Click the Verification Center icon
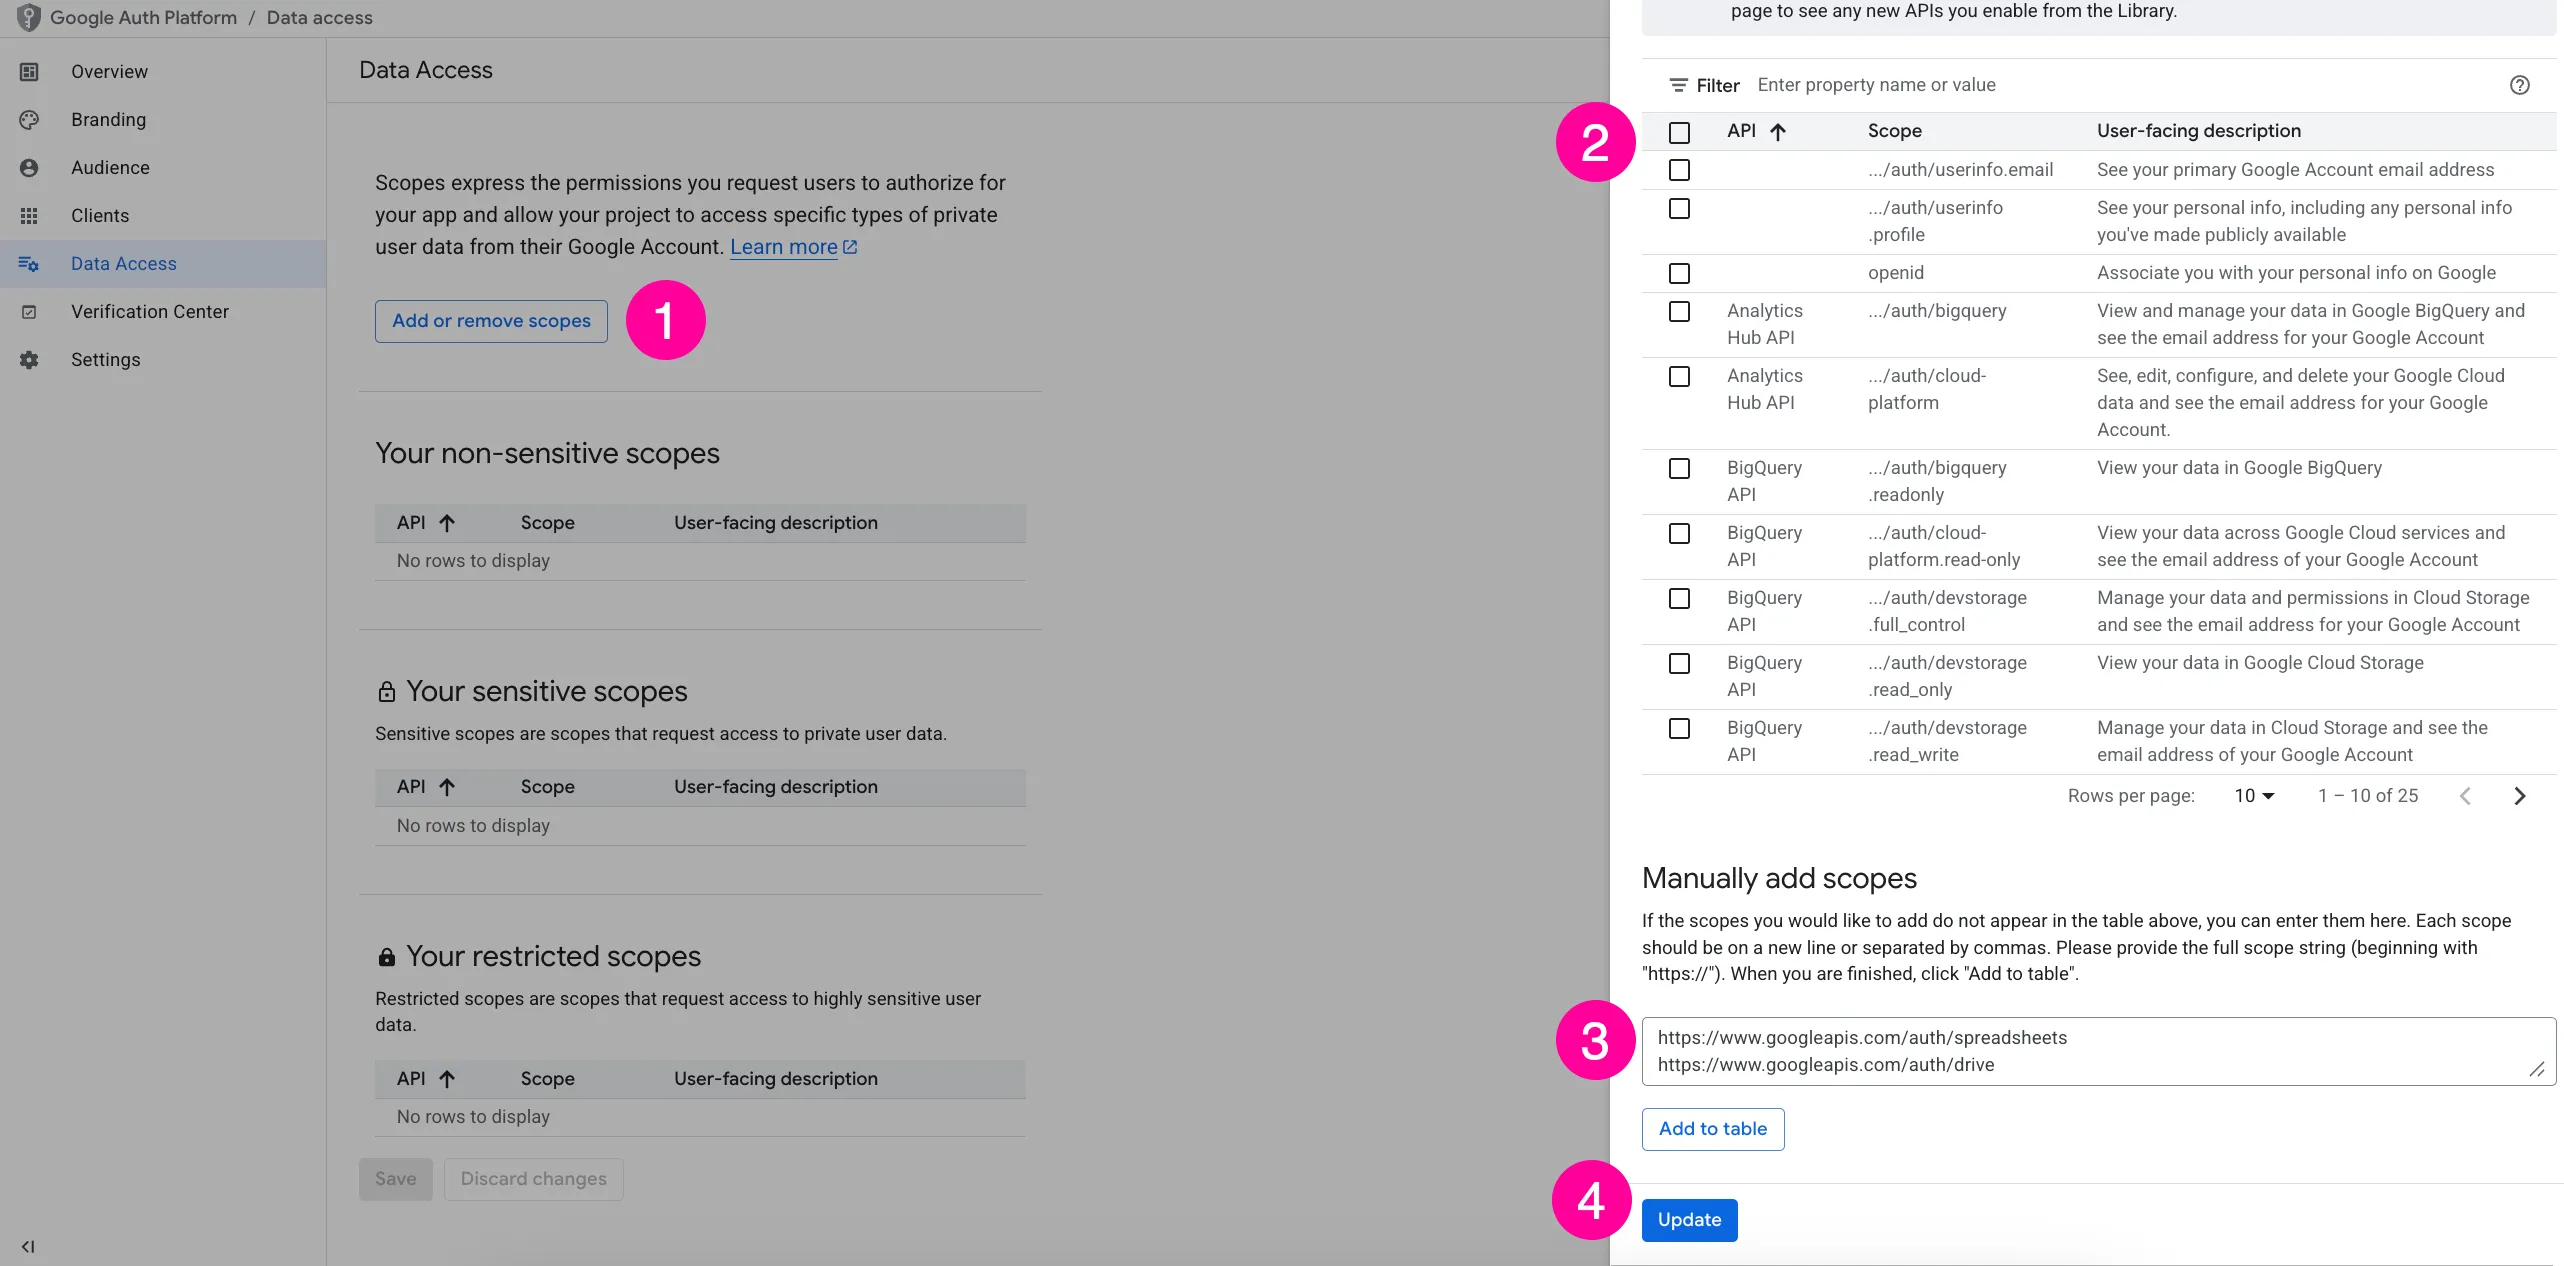This screenshot has height=1266, width=2564. [x=29, y=312]
